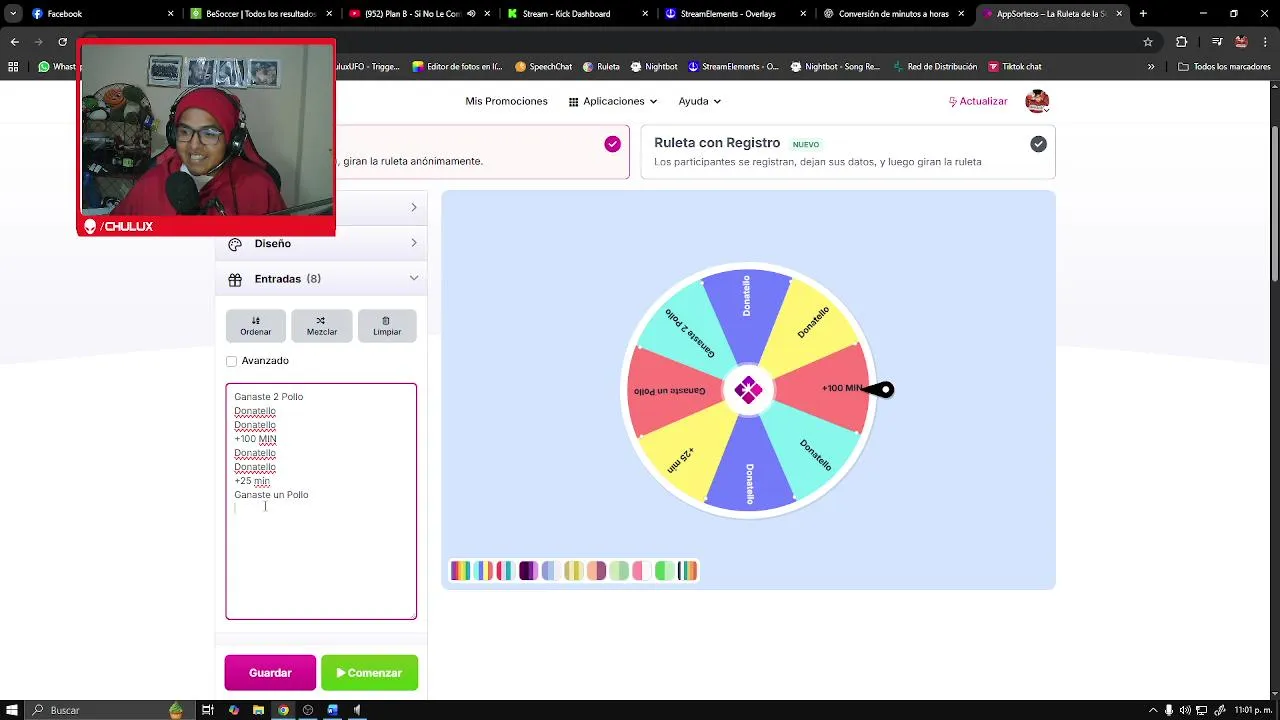Open the user avatar menu

coord(1037,101)
